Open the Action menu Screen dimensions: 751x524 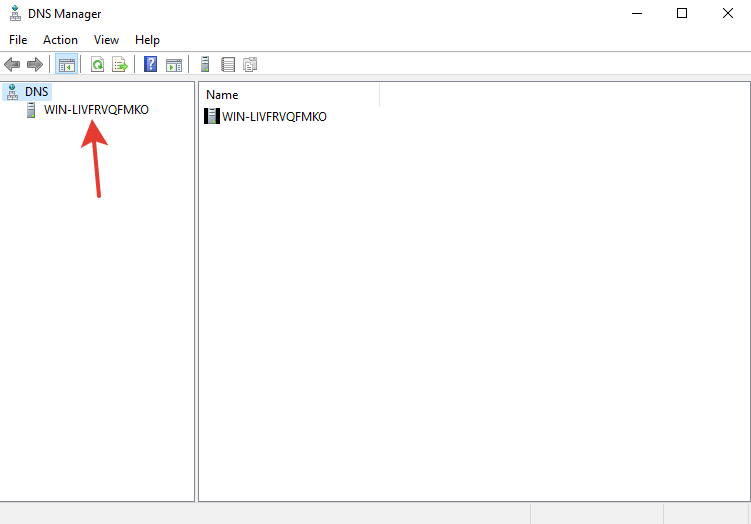pos(60,40)
